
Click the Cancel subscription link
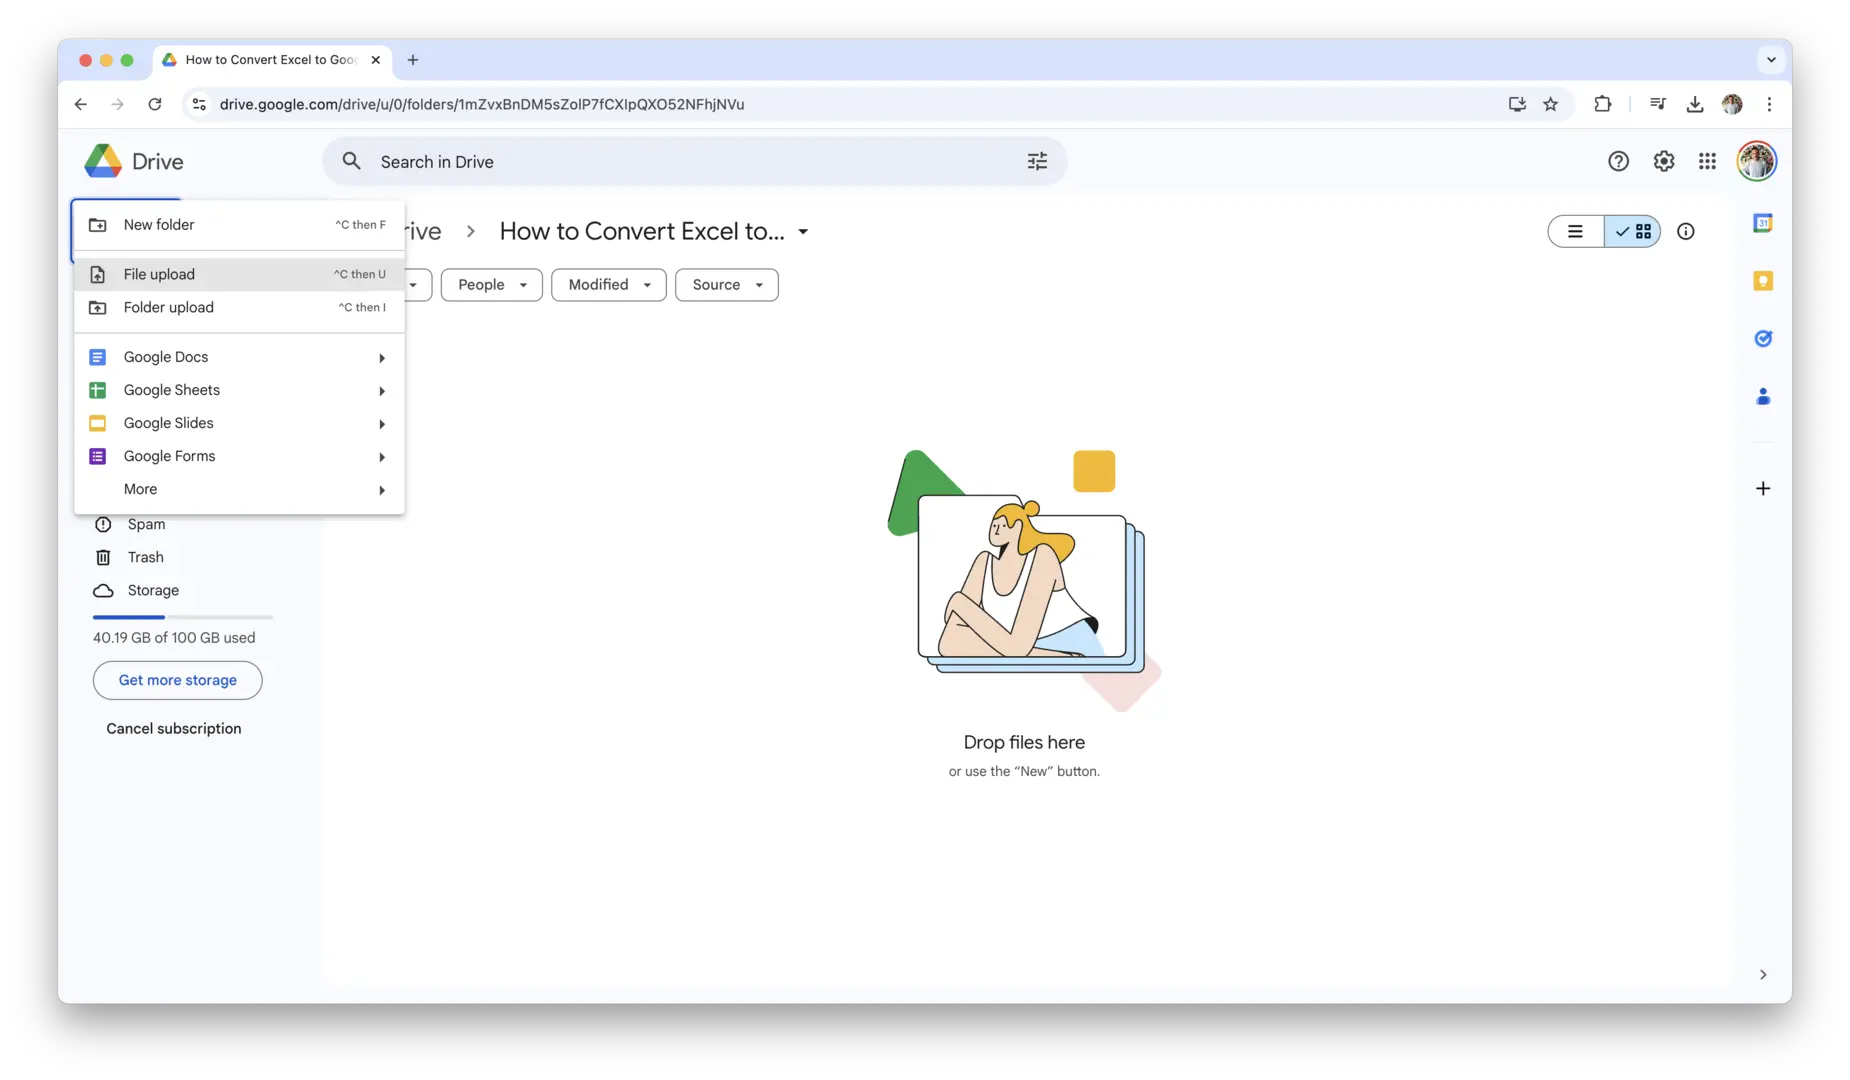coord(174,729)
